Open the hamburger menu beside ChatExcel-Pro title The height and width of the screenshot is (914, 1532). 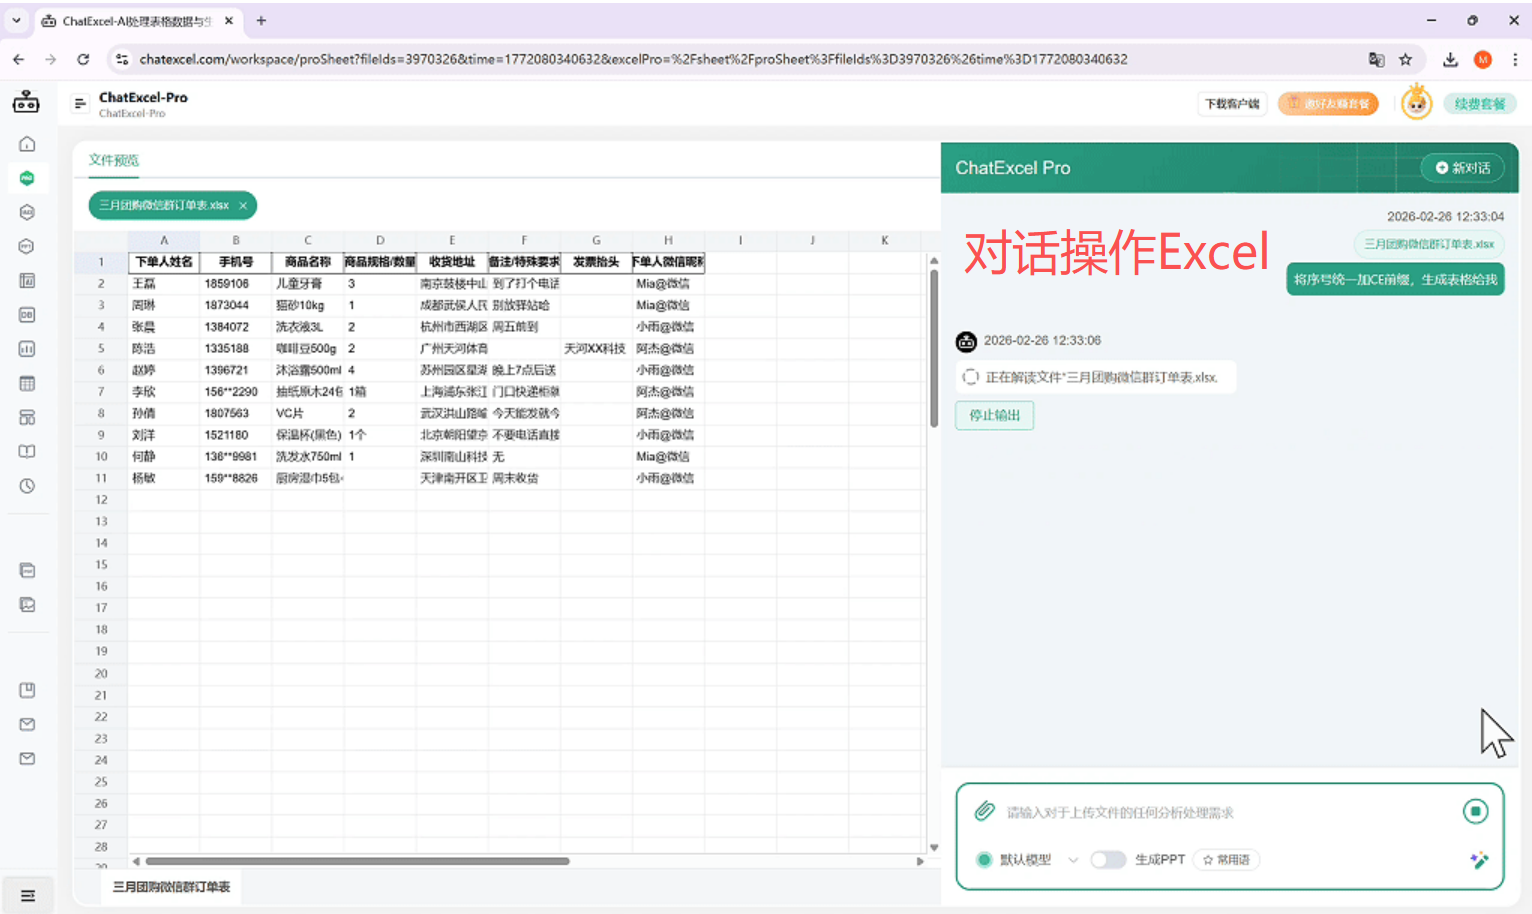tap(80, 103)
